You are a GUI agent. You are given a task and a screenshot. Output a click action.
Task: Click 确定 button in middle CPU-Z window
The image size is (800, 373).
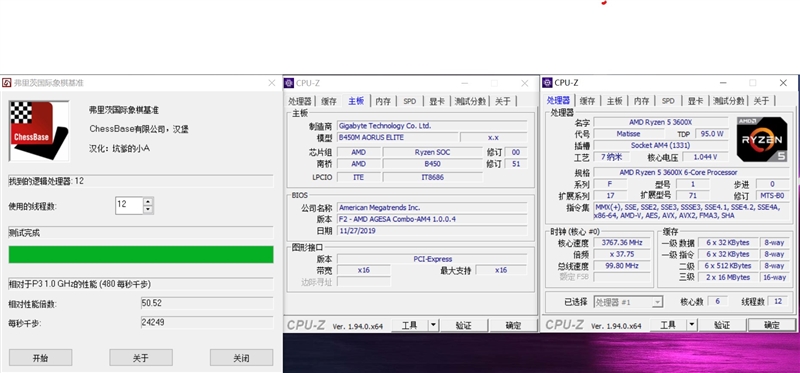coord(513,325)
